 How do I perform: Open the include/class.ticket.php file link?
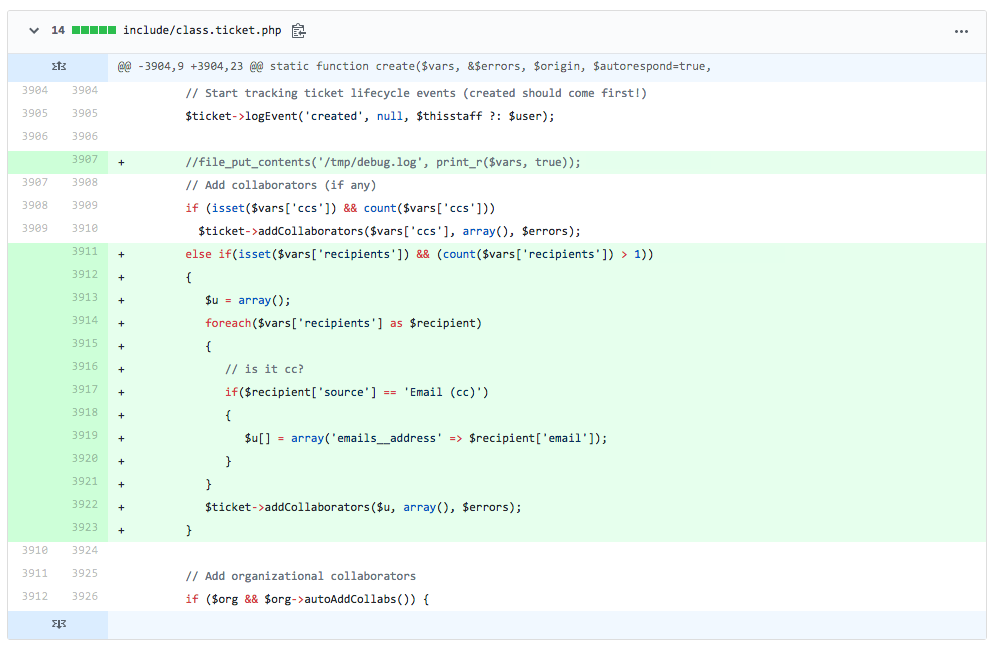pos(203,31)
